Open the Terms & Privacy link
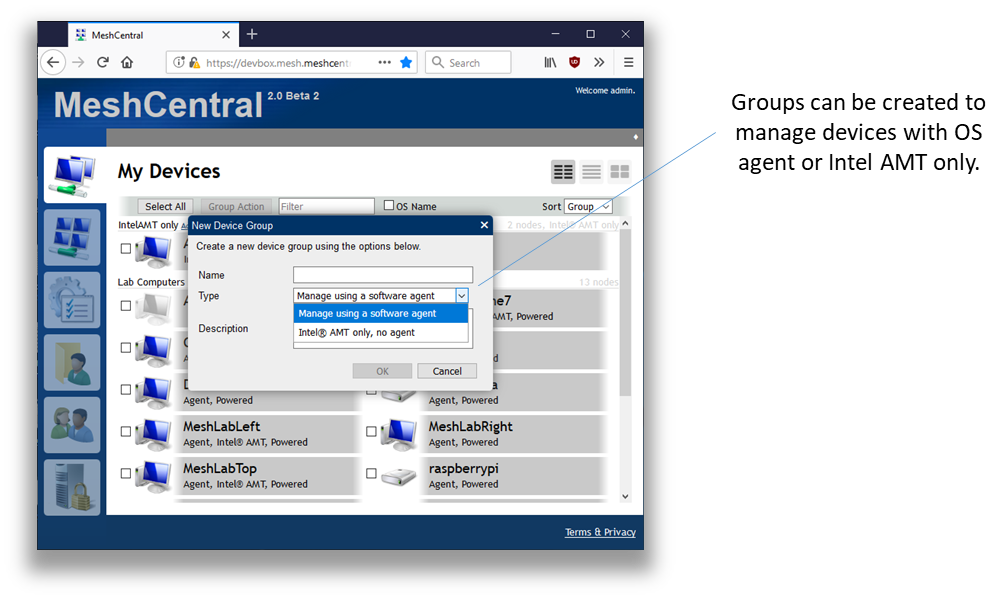The image size is (1003, 600). (600, 532)
